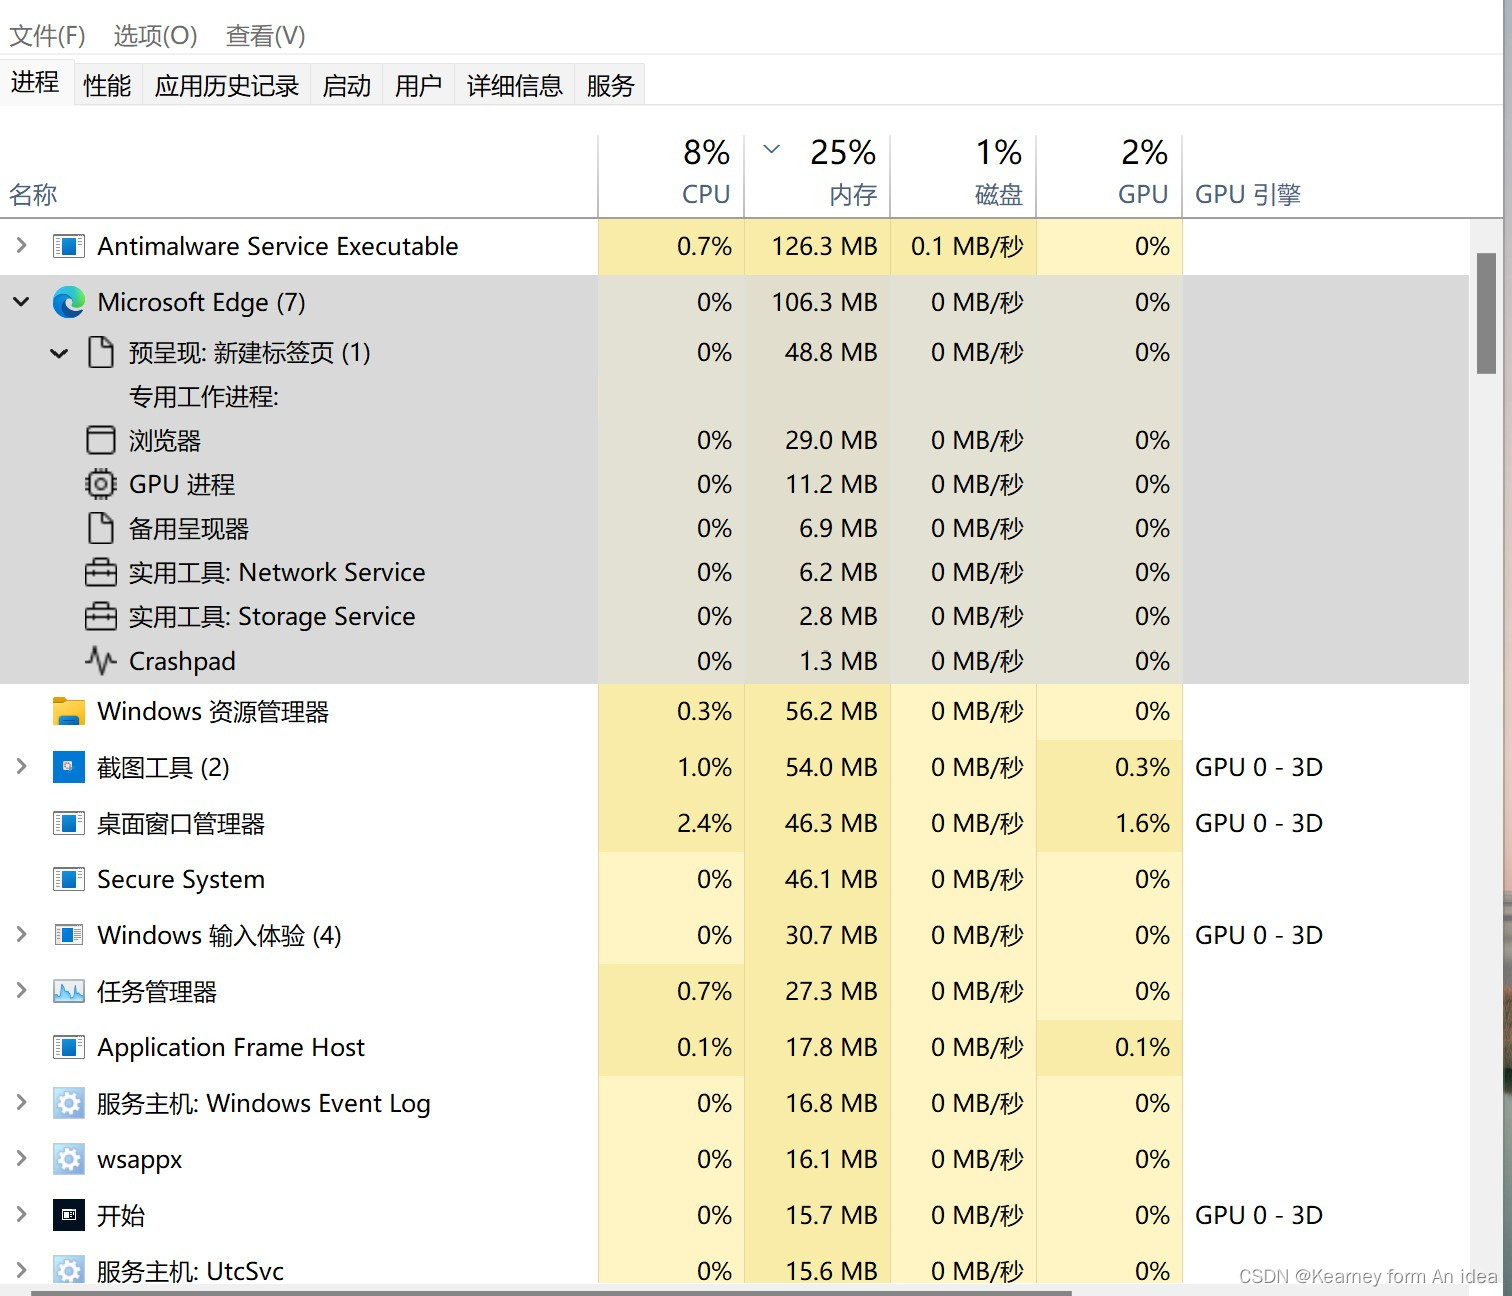This screenshot has height=1296, width=1512.
Task: Switch to the 启动 tab
Action: (346, 86)
